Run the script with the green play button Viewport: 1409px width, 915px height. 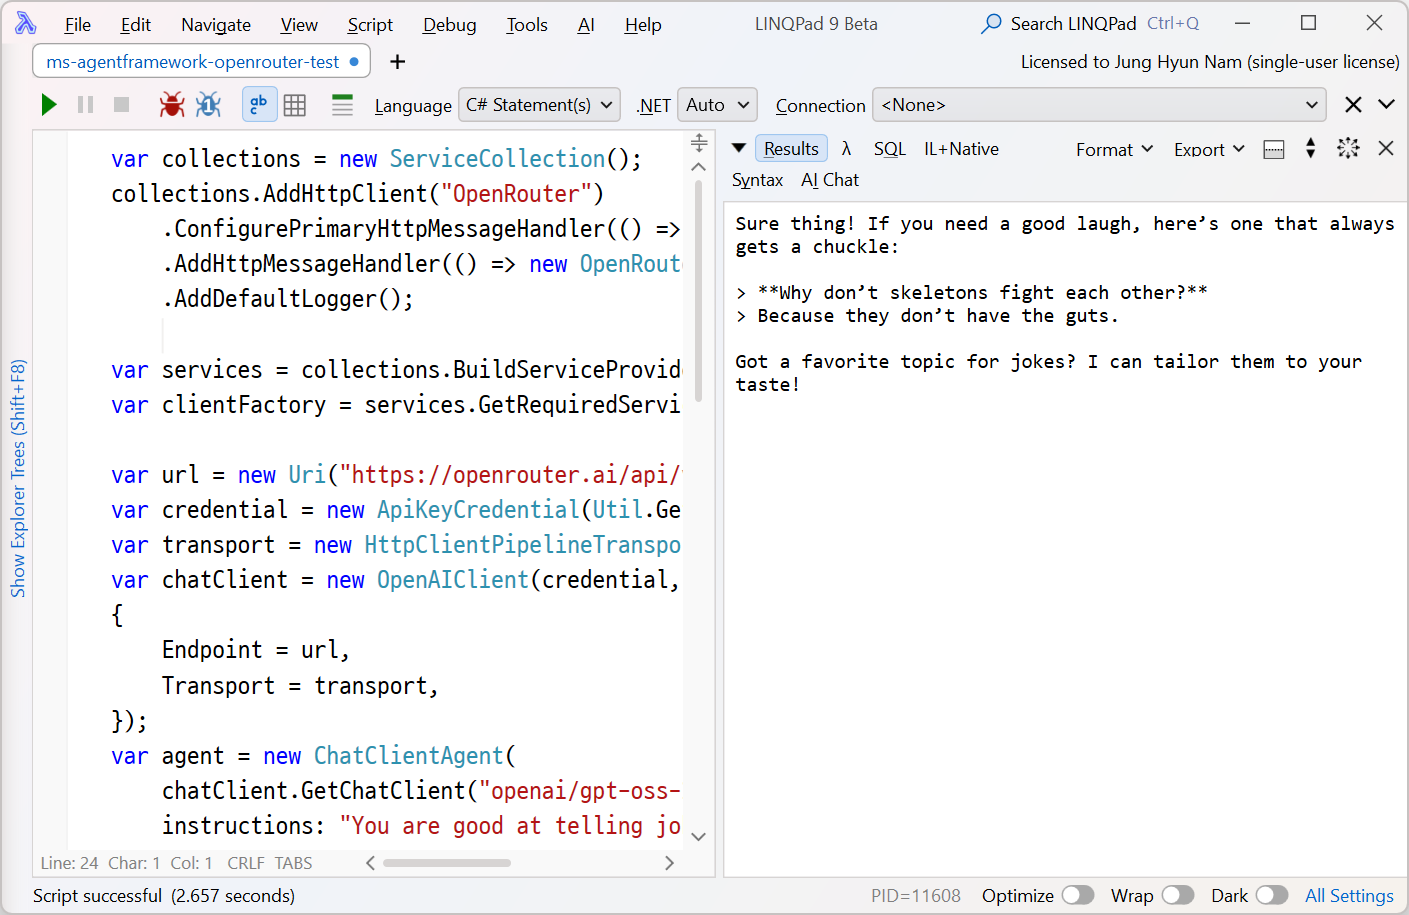[x=48, y=105]
